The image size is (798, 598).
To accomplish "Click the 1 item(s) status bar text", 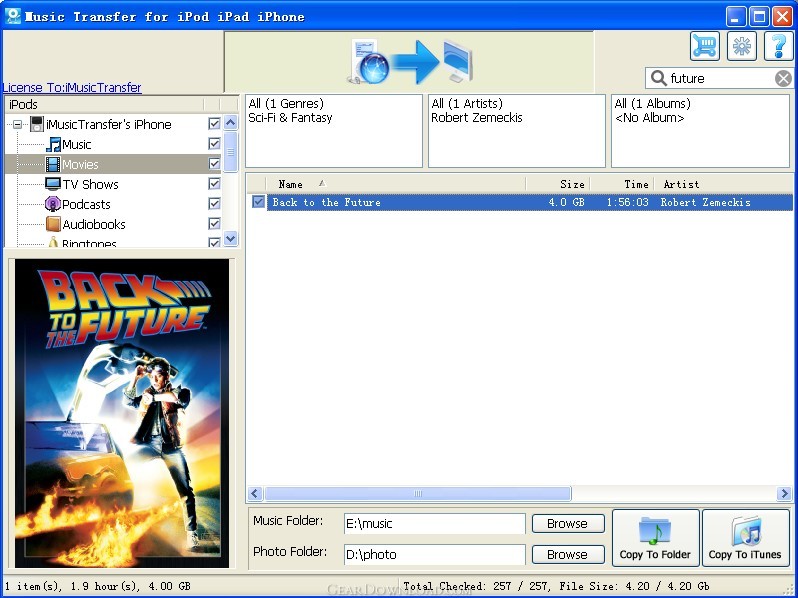I will pos(97,586).
